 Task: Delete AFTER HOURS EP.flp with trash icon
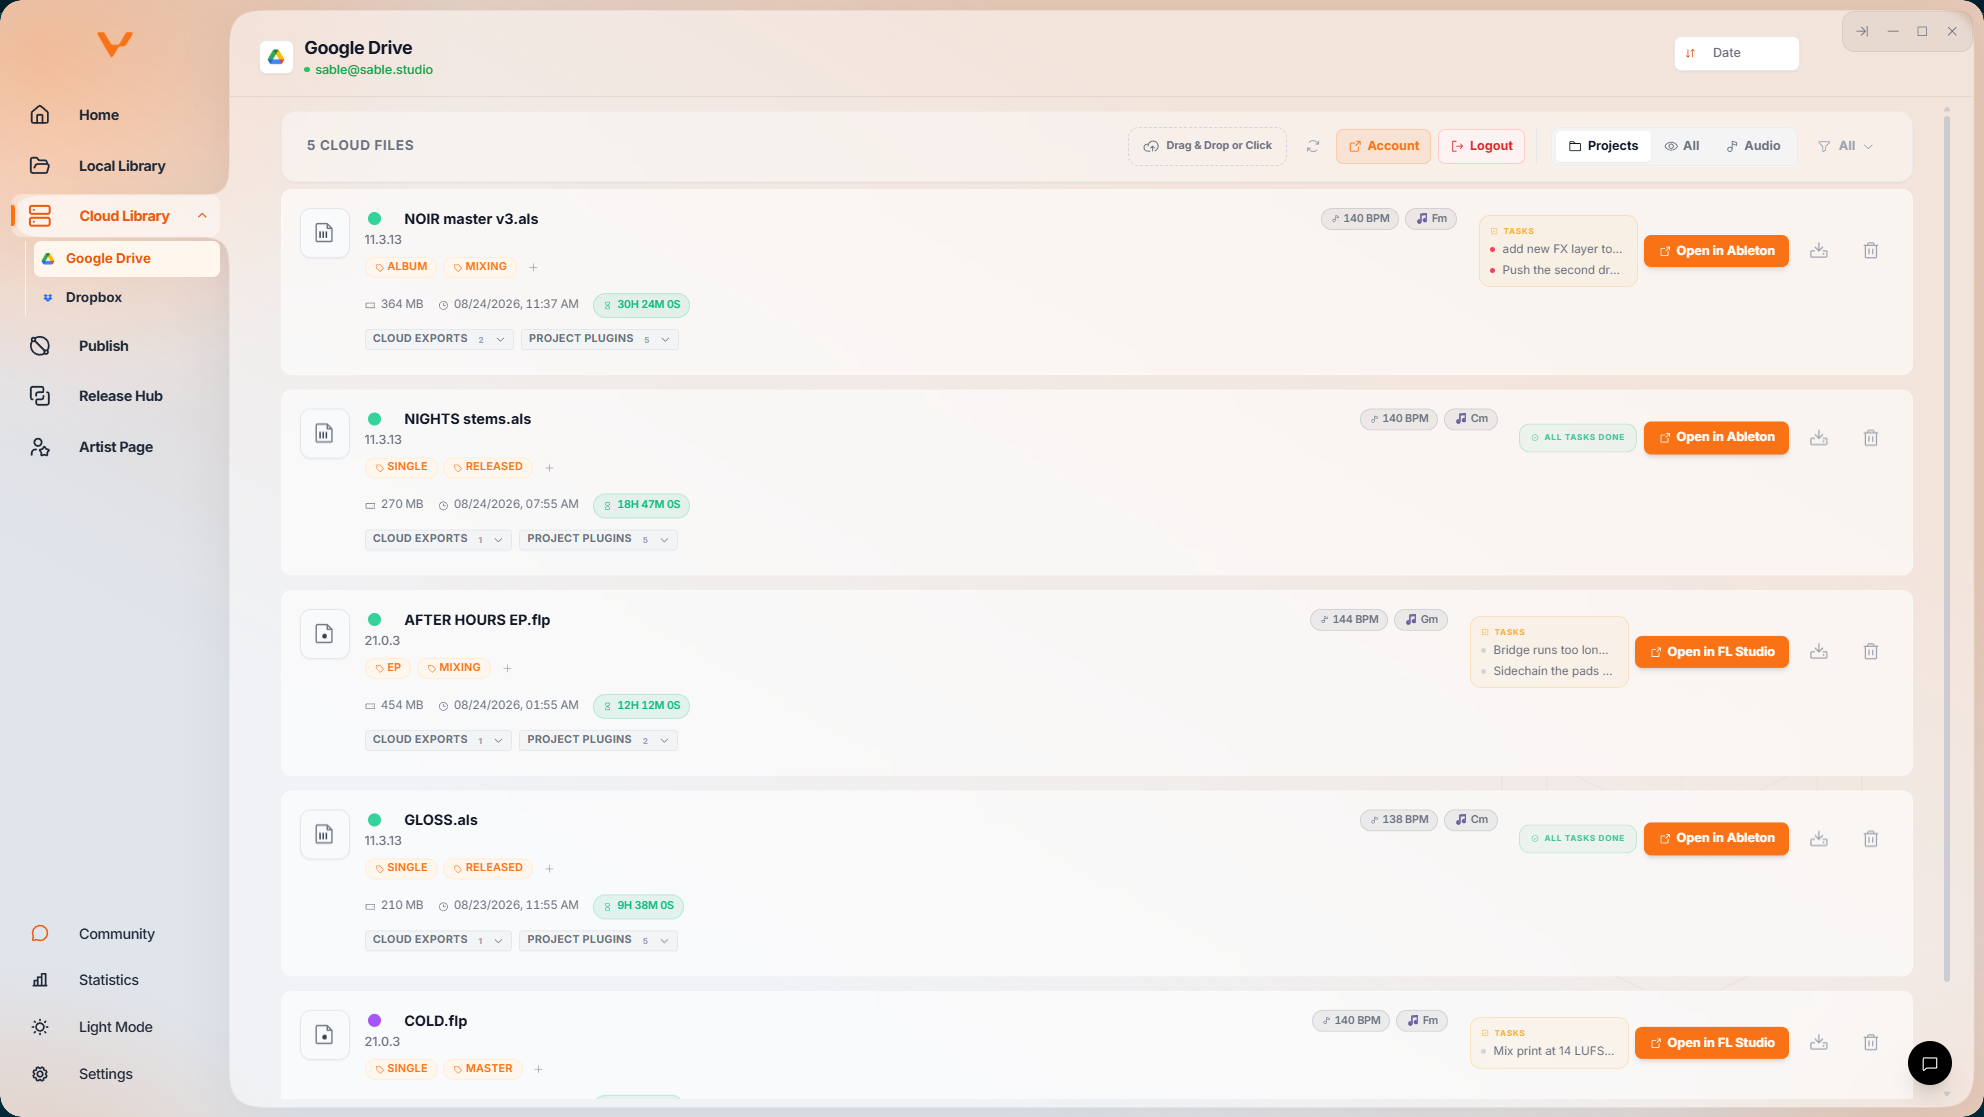[x=1871, y=652]
